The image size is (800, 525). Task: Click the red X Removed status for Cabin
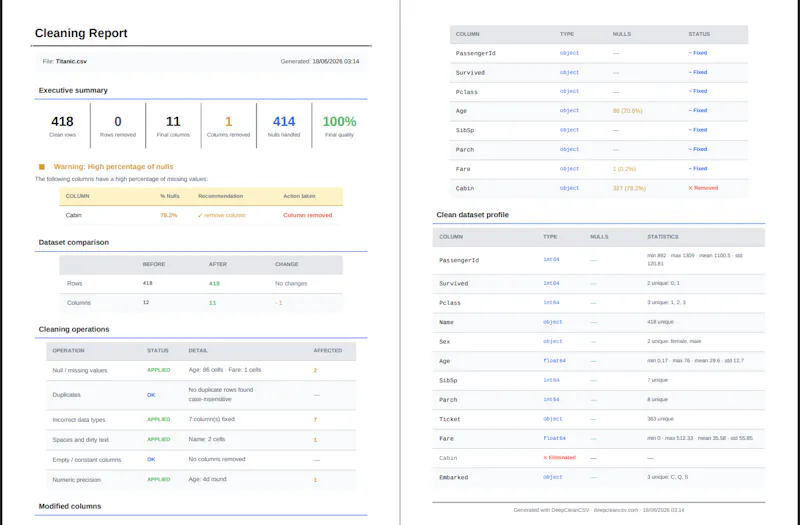point(703,188)
